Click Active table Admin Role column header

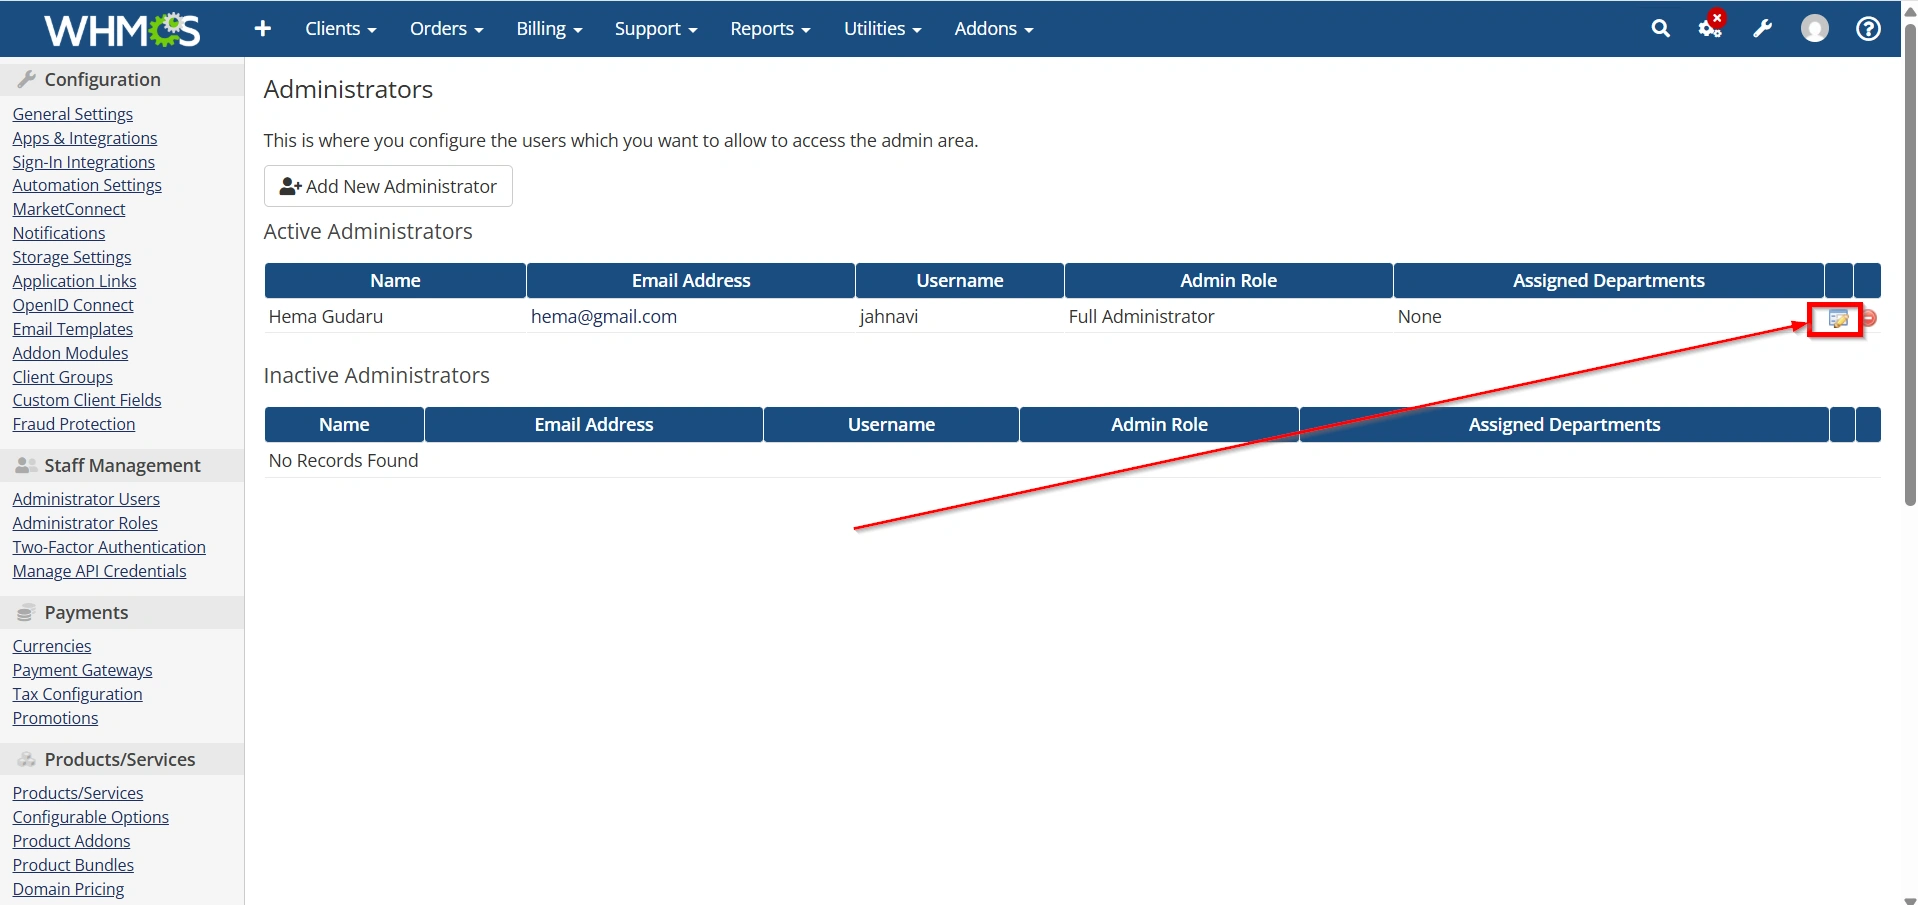1228,281
